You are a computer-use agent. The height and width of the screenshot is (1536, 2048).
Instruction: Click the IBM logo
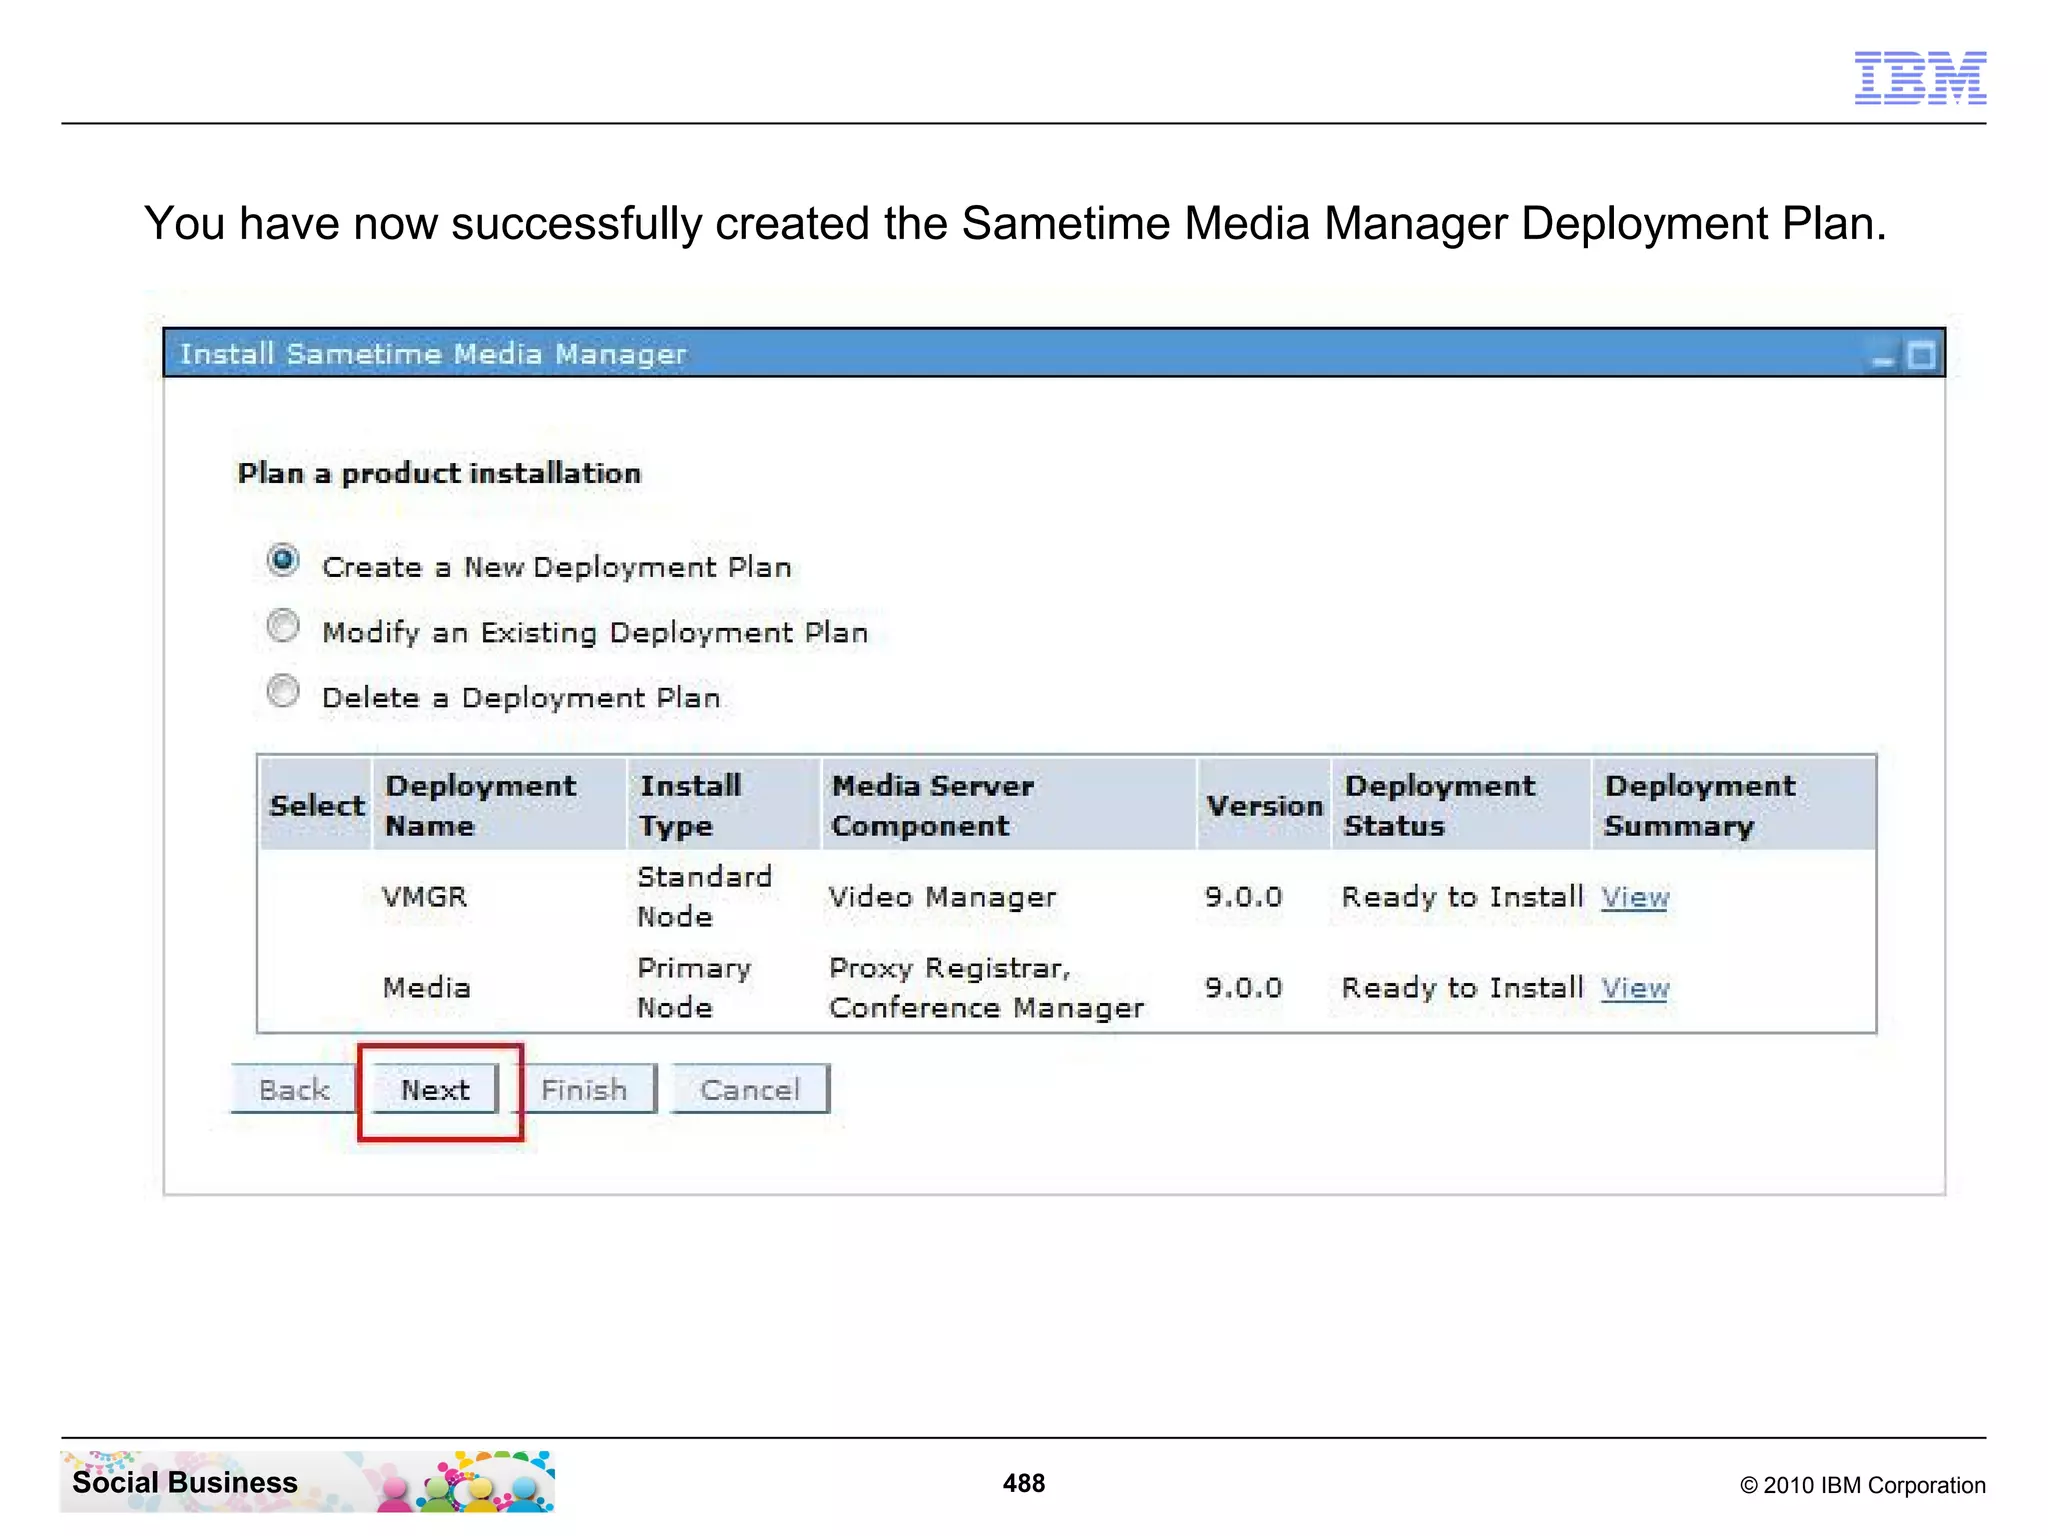pyautogui.click(x=1920, y=77)
